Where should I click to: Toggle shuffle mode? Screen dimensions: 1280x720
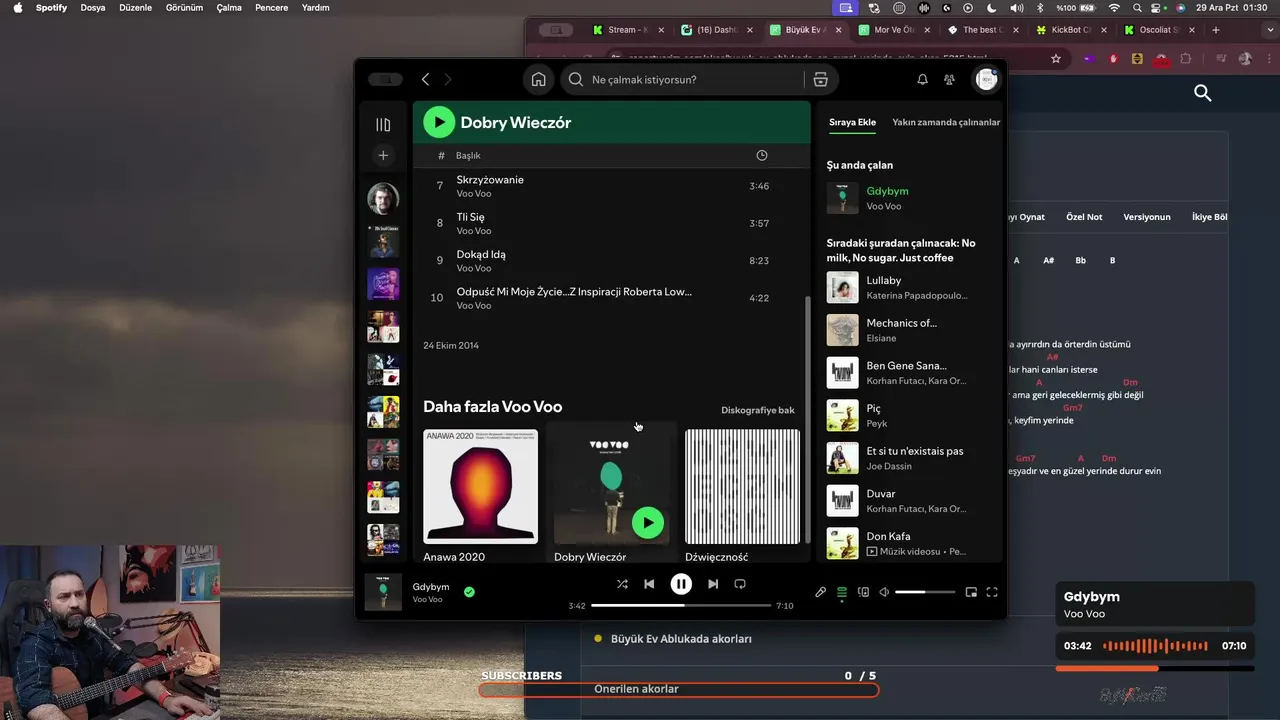tap(622, 584)
